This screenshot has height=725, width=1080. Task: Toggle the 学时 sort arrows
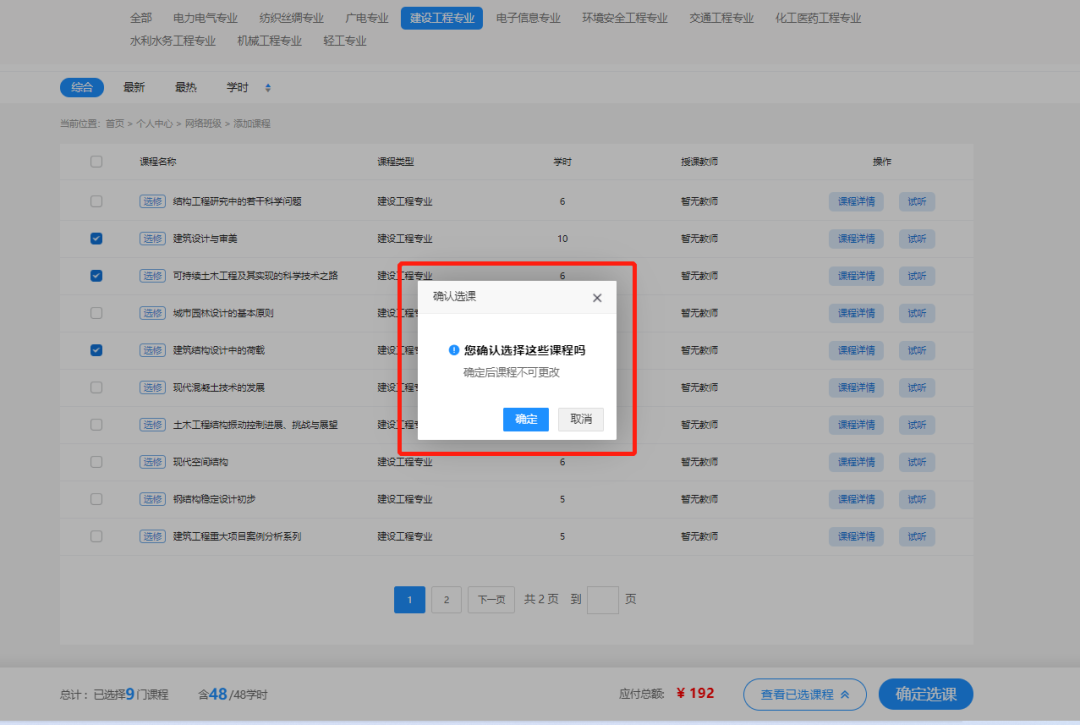(266, 87)
